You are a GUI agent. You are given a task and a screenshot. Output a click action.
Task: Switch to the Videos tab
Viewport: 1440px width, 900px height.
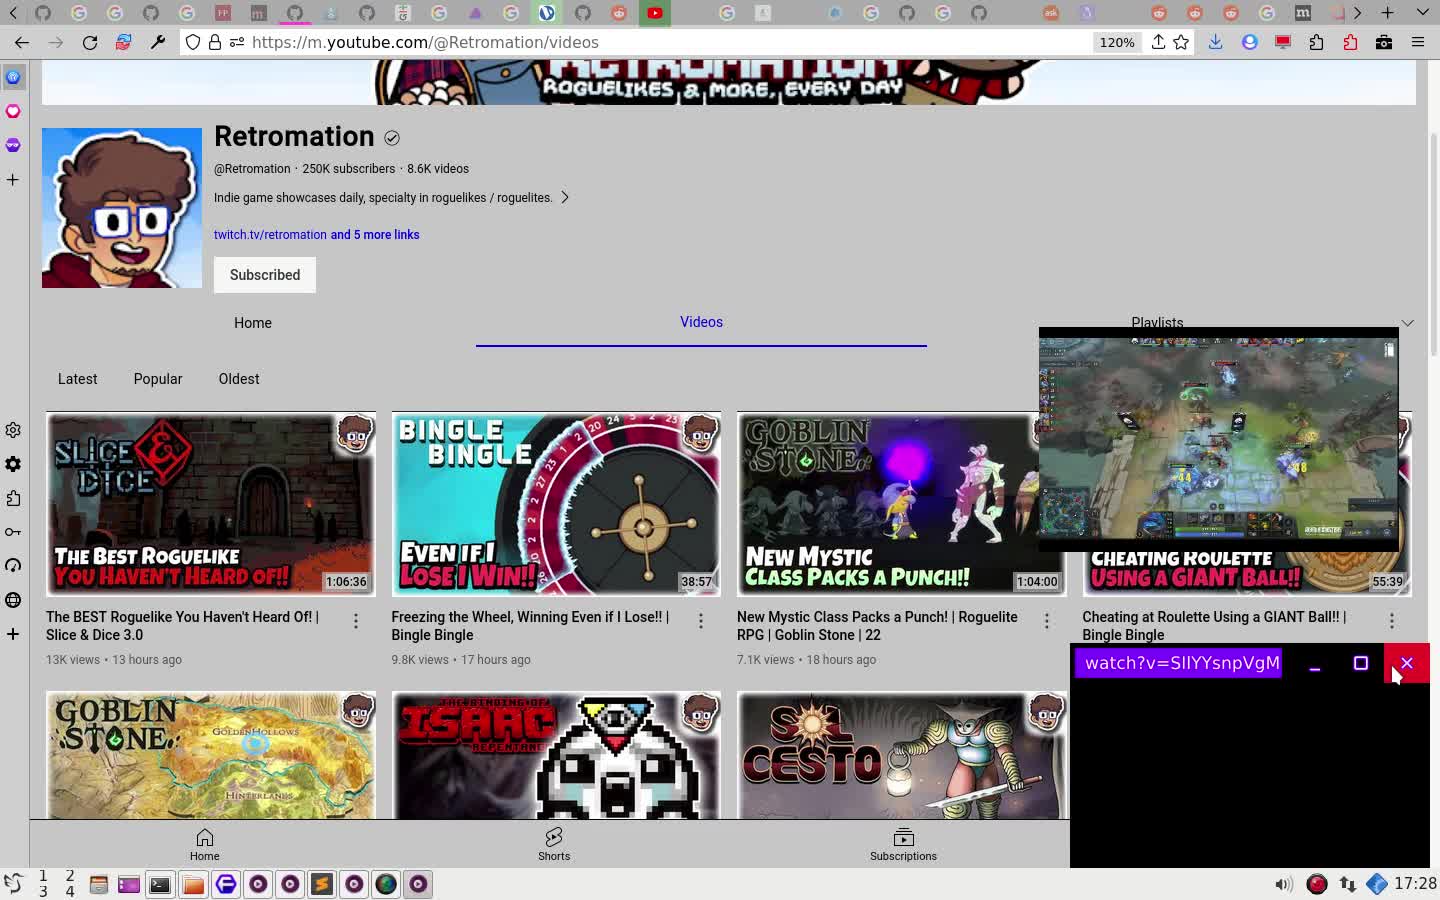point(701,322)
